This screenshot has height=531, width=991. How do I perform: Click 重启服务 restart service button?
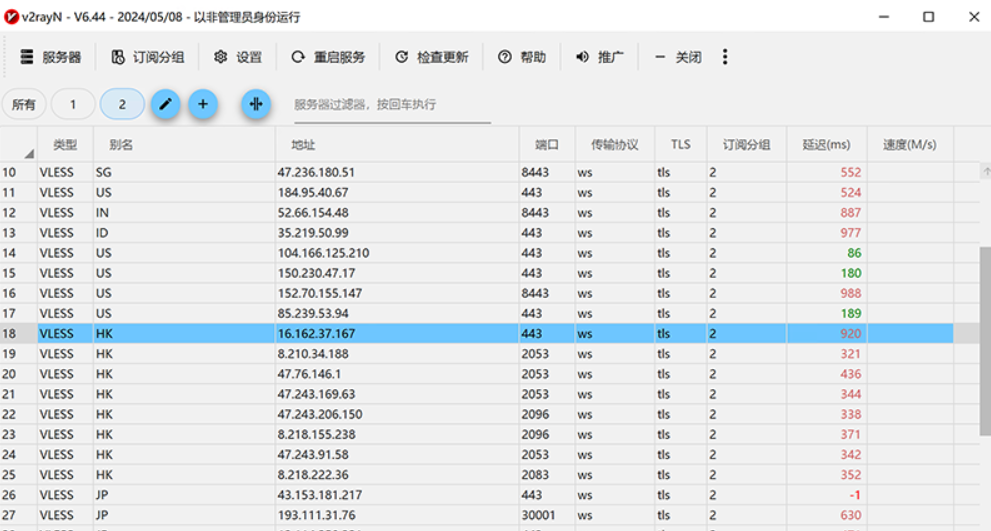pos(329,57)
